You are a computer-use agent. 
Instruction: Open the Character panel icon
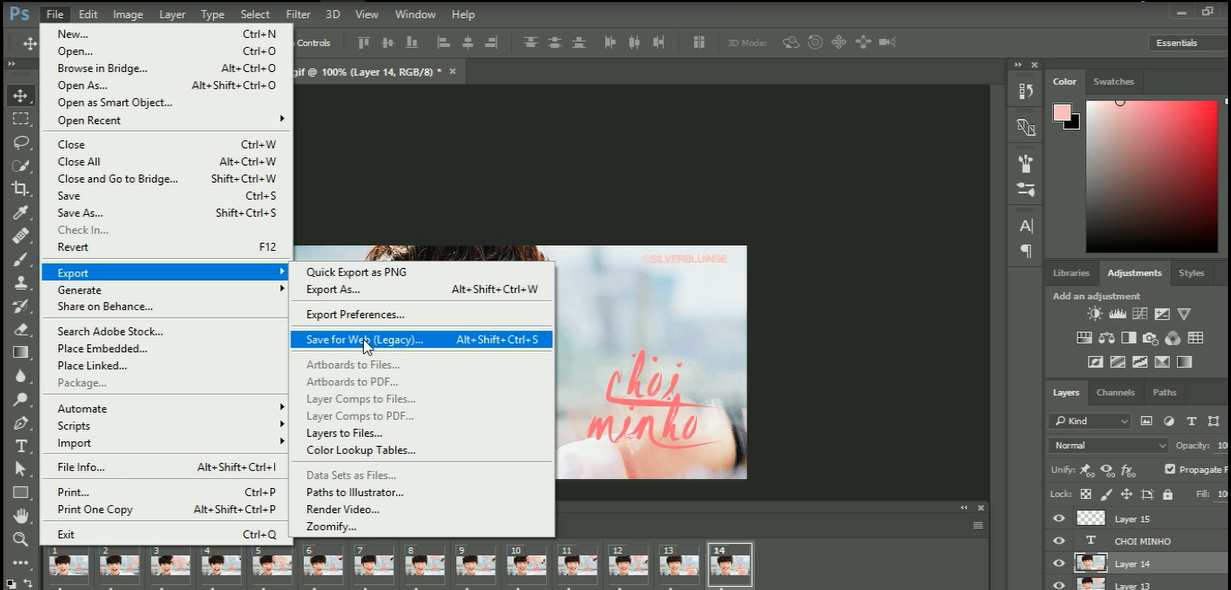pos(1025,226)
